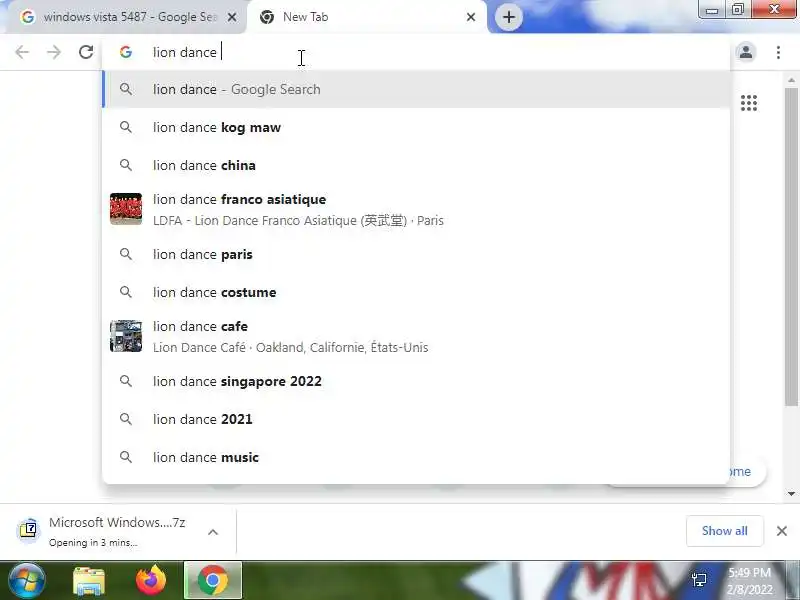Screen dimensions: 800x600
Task: Choose the 'lion dance 2021' suggestion
Action: click(416, 419)
